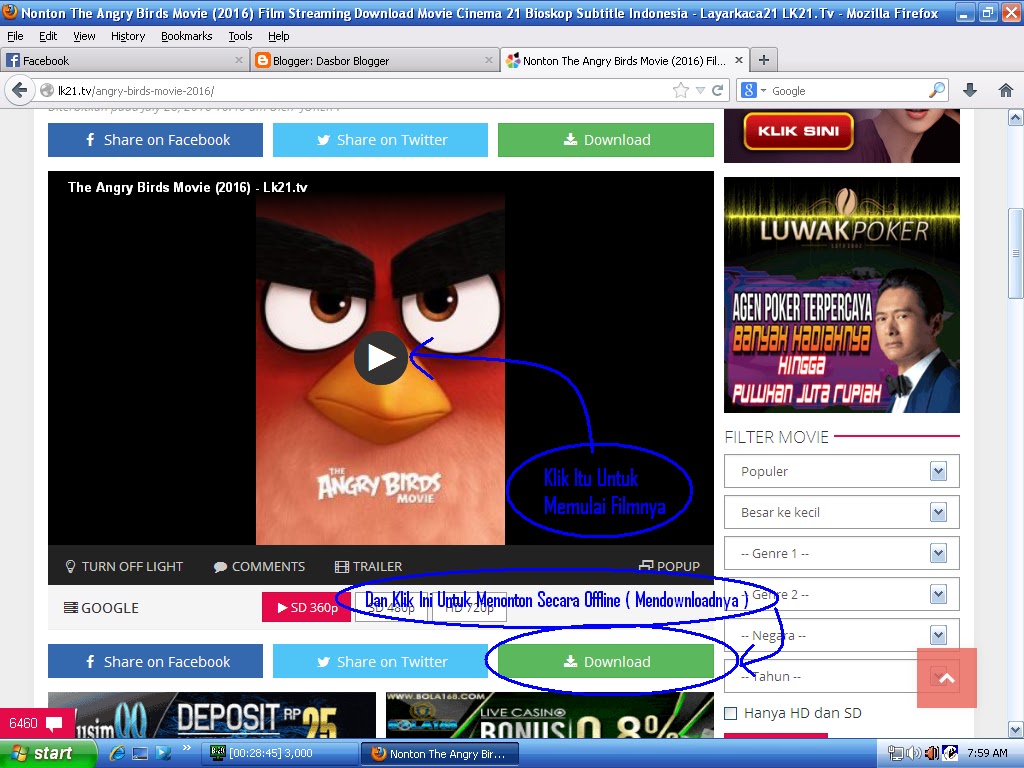This screenshot has width=1024, height=768.
Task: Open the File menu
Action: pos(15,36)
